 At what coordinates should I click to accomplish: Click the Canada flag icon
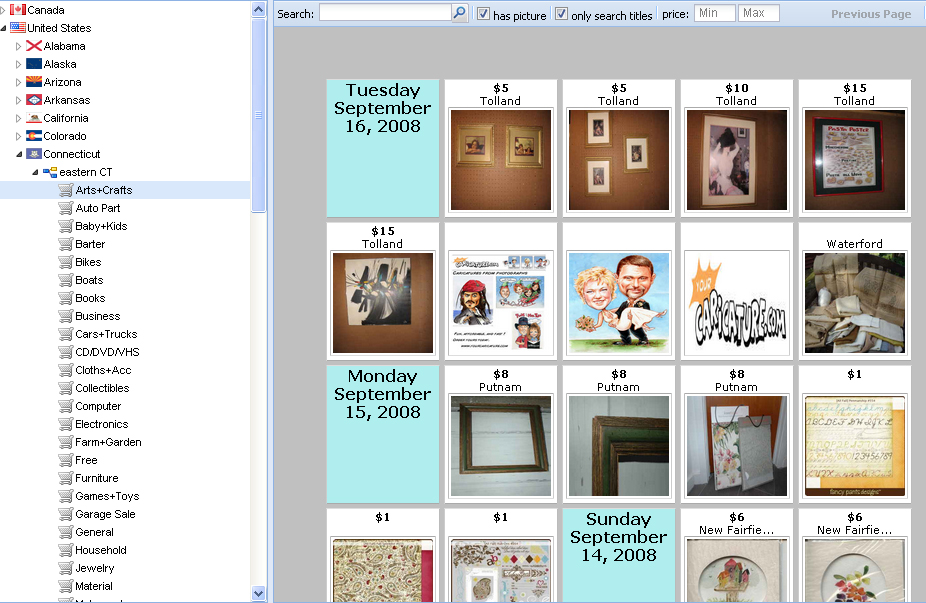pos(18,10)
